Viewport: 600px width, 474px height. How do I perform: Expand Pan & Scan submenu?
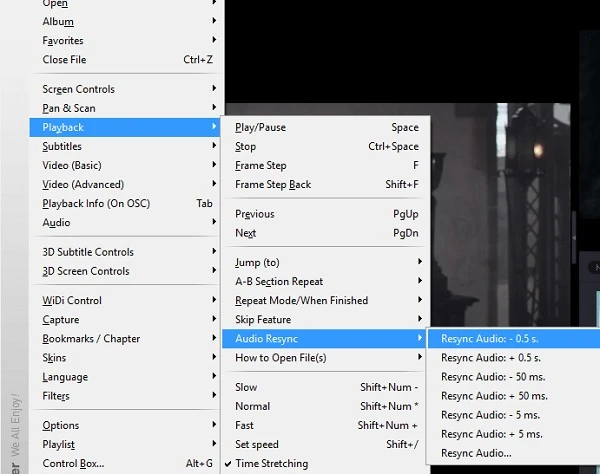click(x=124, y=108)
